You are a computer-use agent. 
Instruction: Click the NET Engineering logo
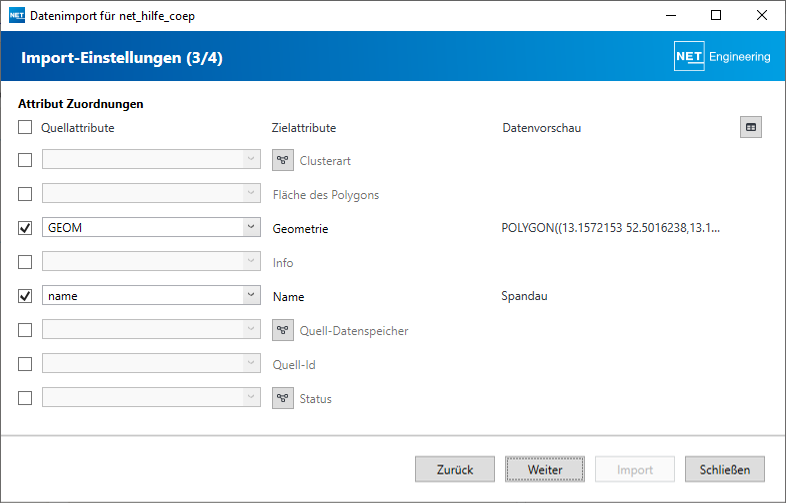click(722, 56)
